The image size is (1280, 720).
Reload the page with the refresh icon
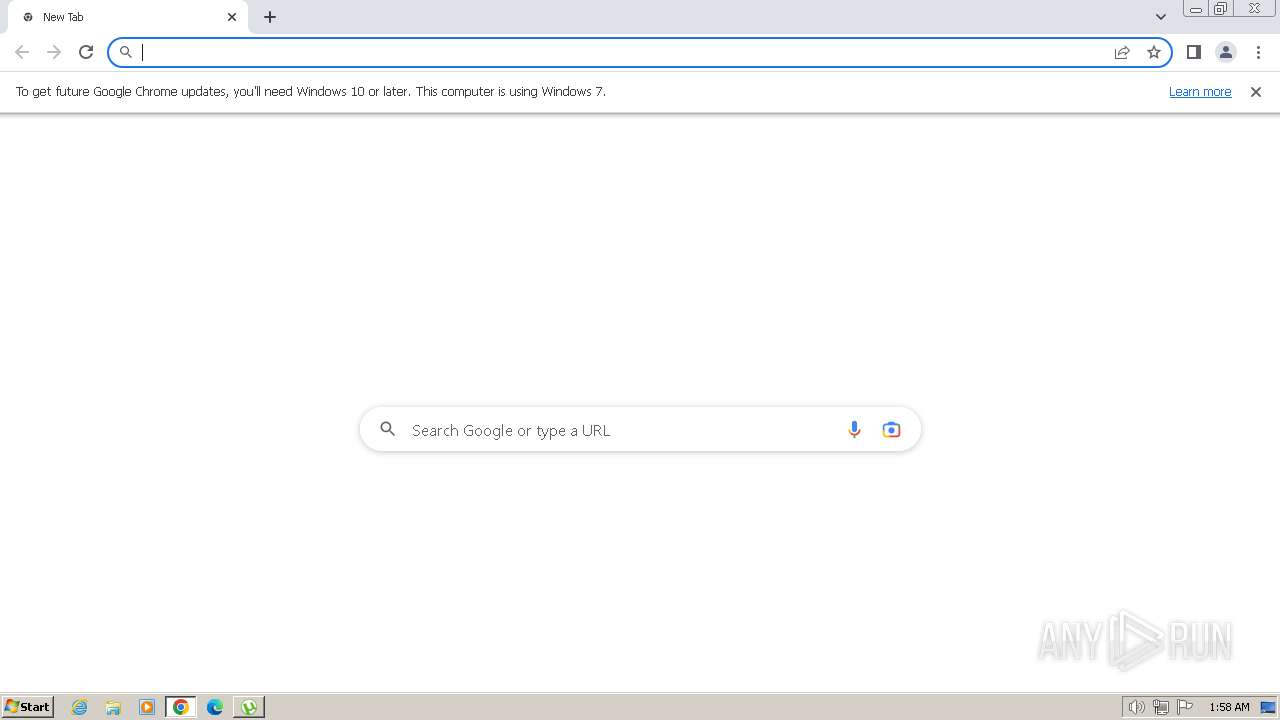(x=86, y=52)
